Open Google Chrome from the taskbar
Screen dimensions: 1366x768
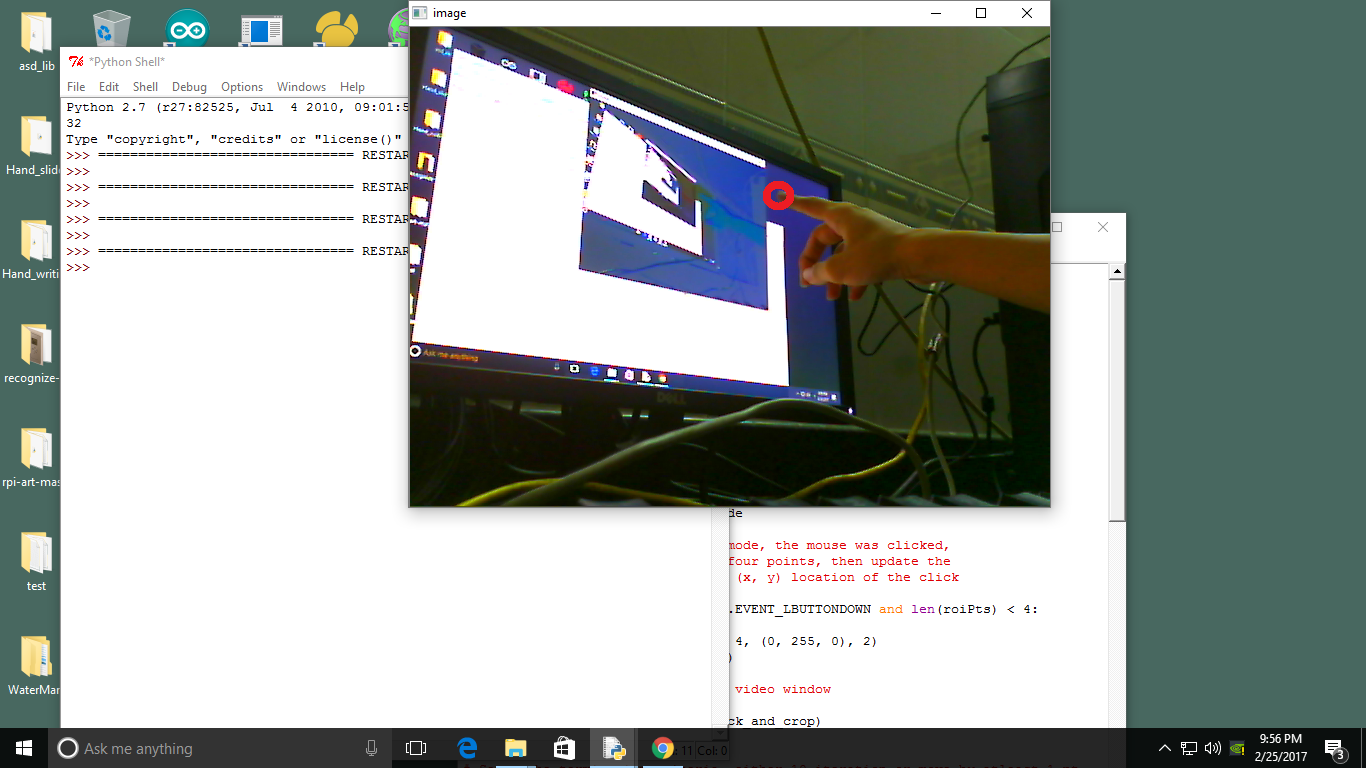[662, 748]
